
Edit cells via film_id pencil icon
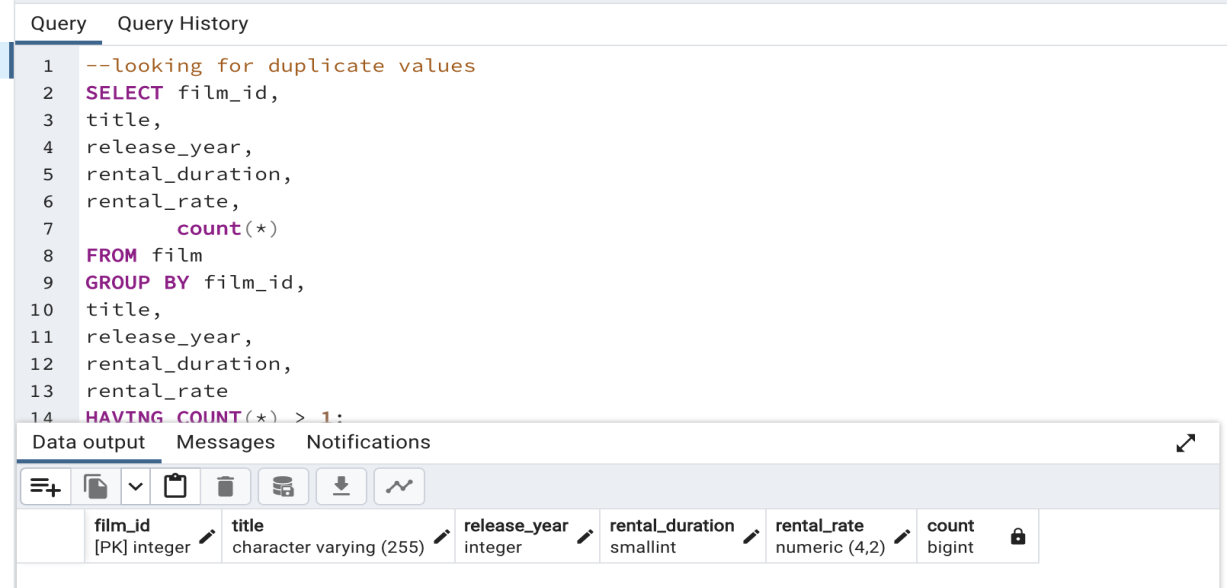coord(204,535)
